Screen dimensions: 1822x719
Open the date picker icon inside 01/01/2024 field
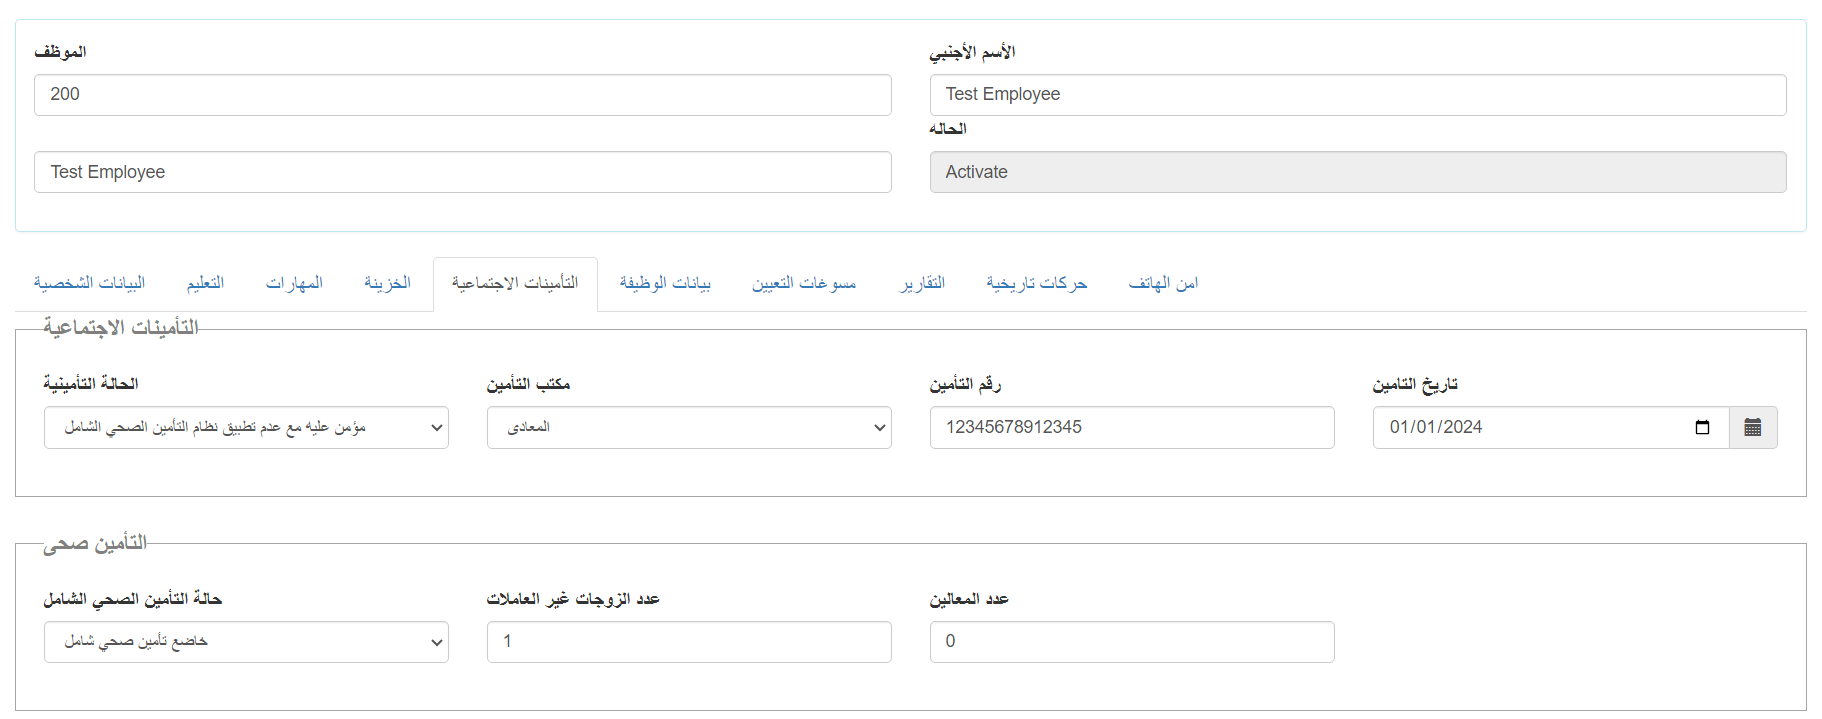tap(1702, 427)
